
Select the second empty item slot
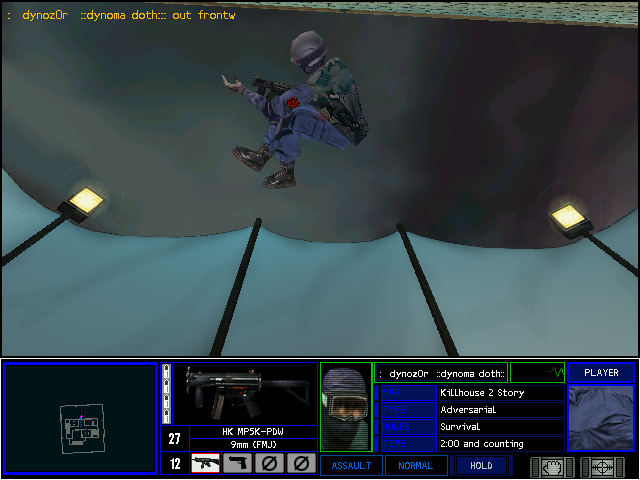coord(301,463)
